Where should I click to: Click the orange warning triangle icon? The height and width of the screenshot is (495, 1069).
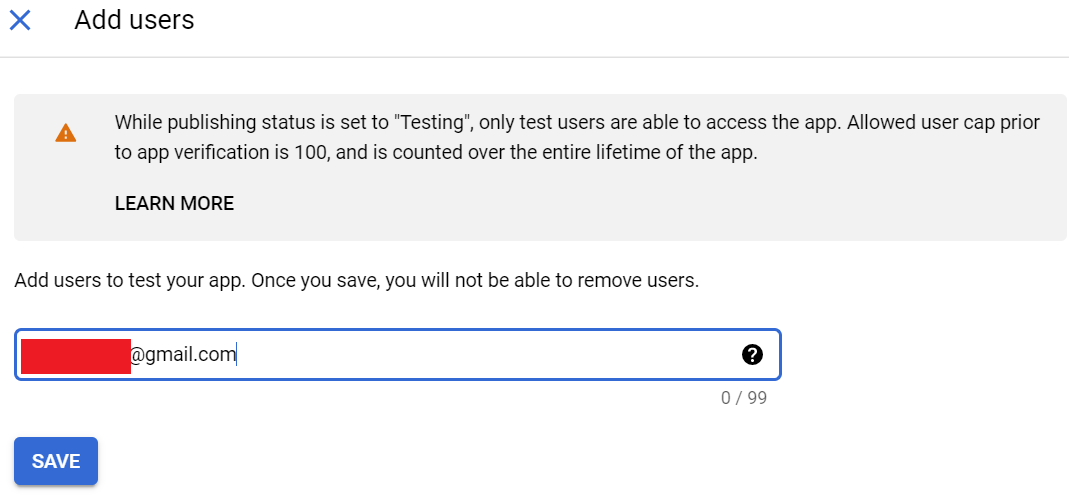click(65, 133)
